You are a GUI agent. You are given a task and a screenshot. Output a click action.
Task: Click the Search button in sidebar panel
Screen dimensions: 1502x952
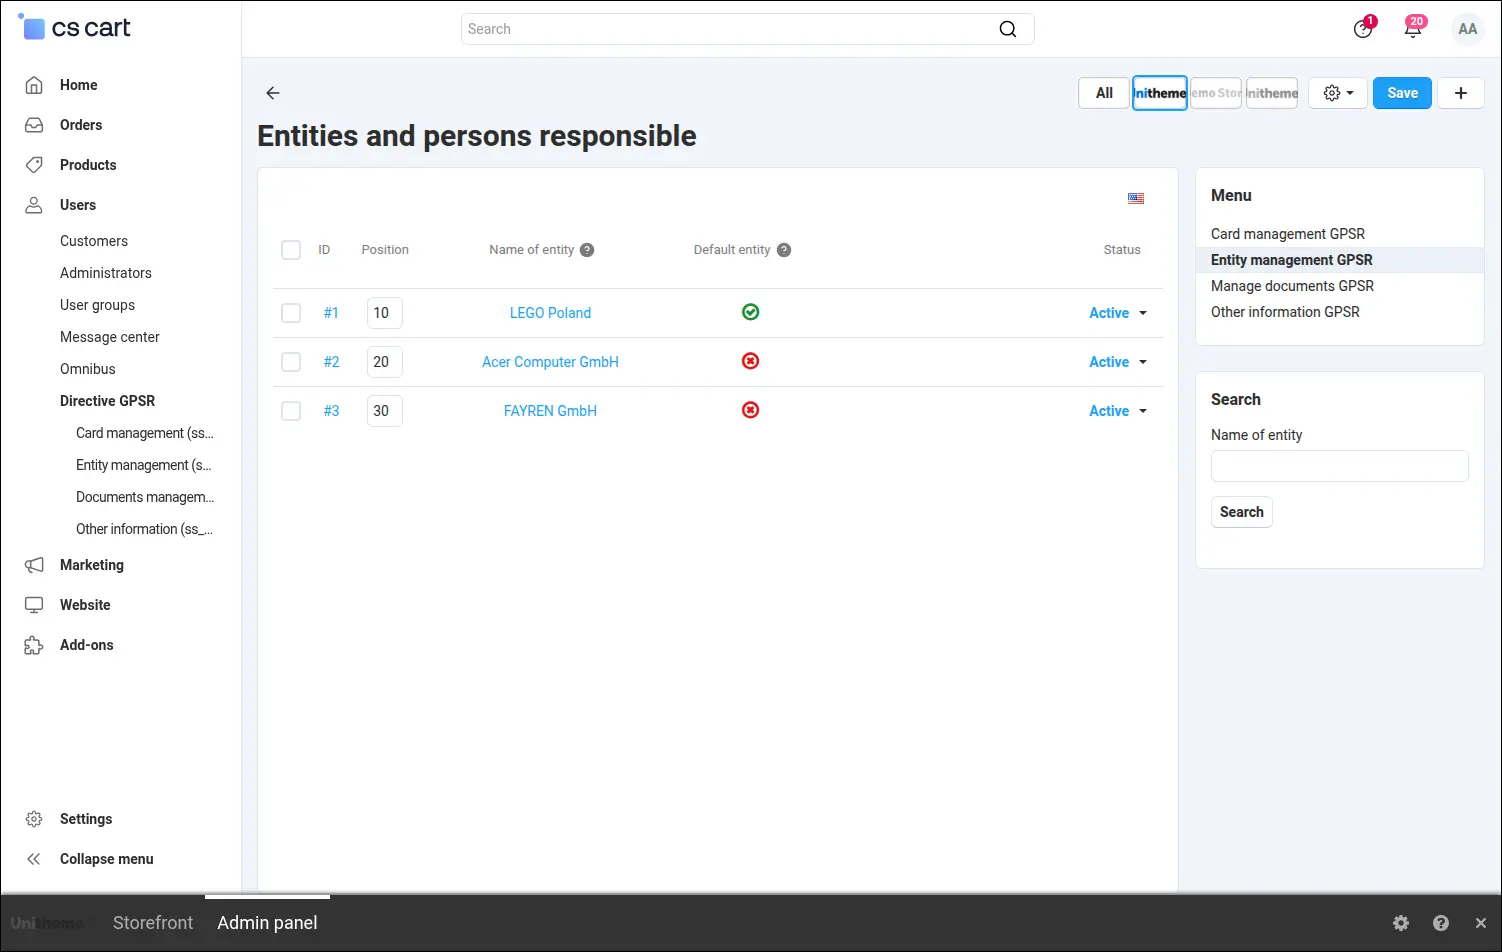tap(1242, 512)
